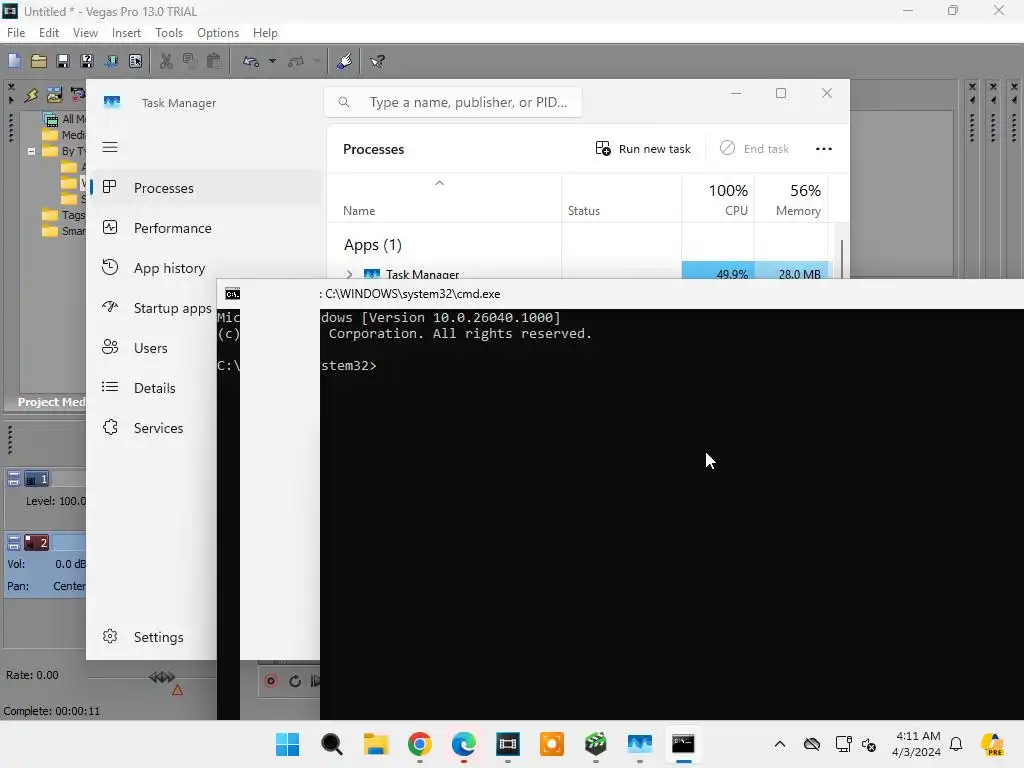Open the Options menu in Vegas Pro

(217, 33)
